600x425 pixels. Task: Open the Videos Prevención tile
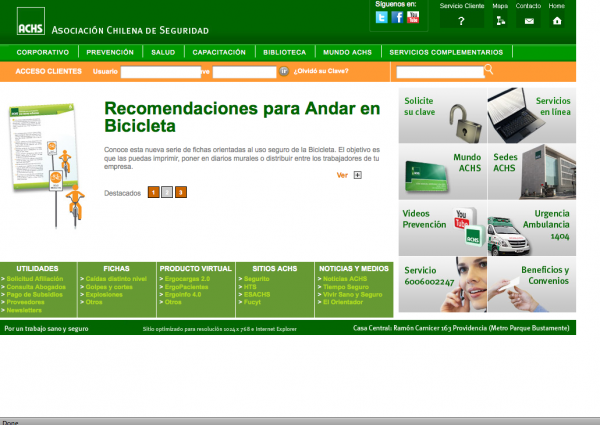pyautogui.click(x=443, y=228)
